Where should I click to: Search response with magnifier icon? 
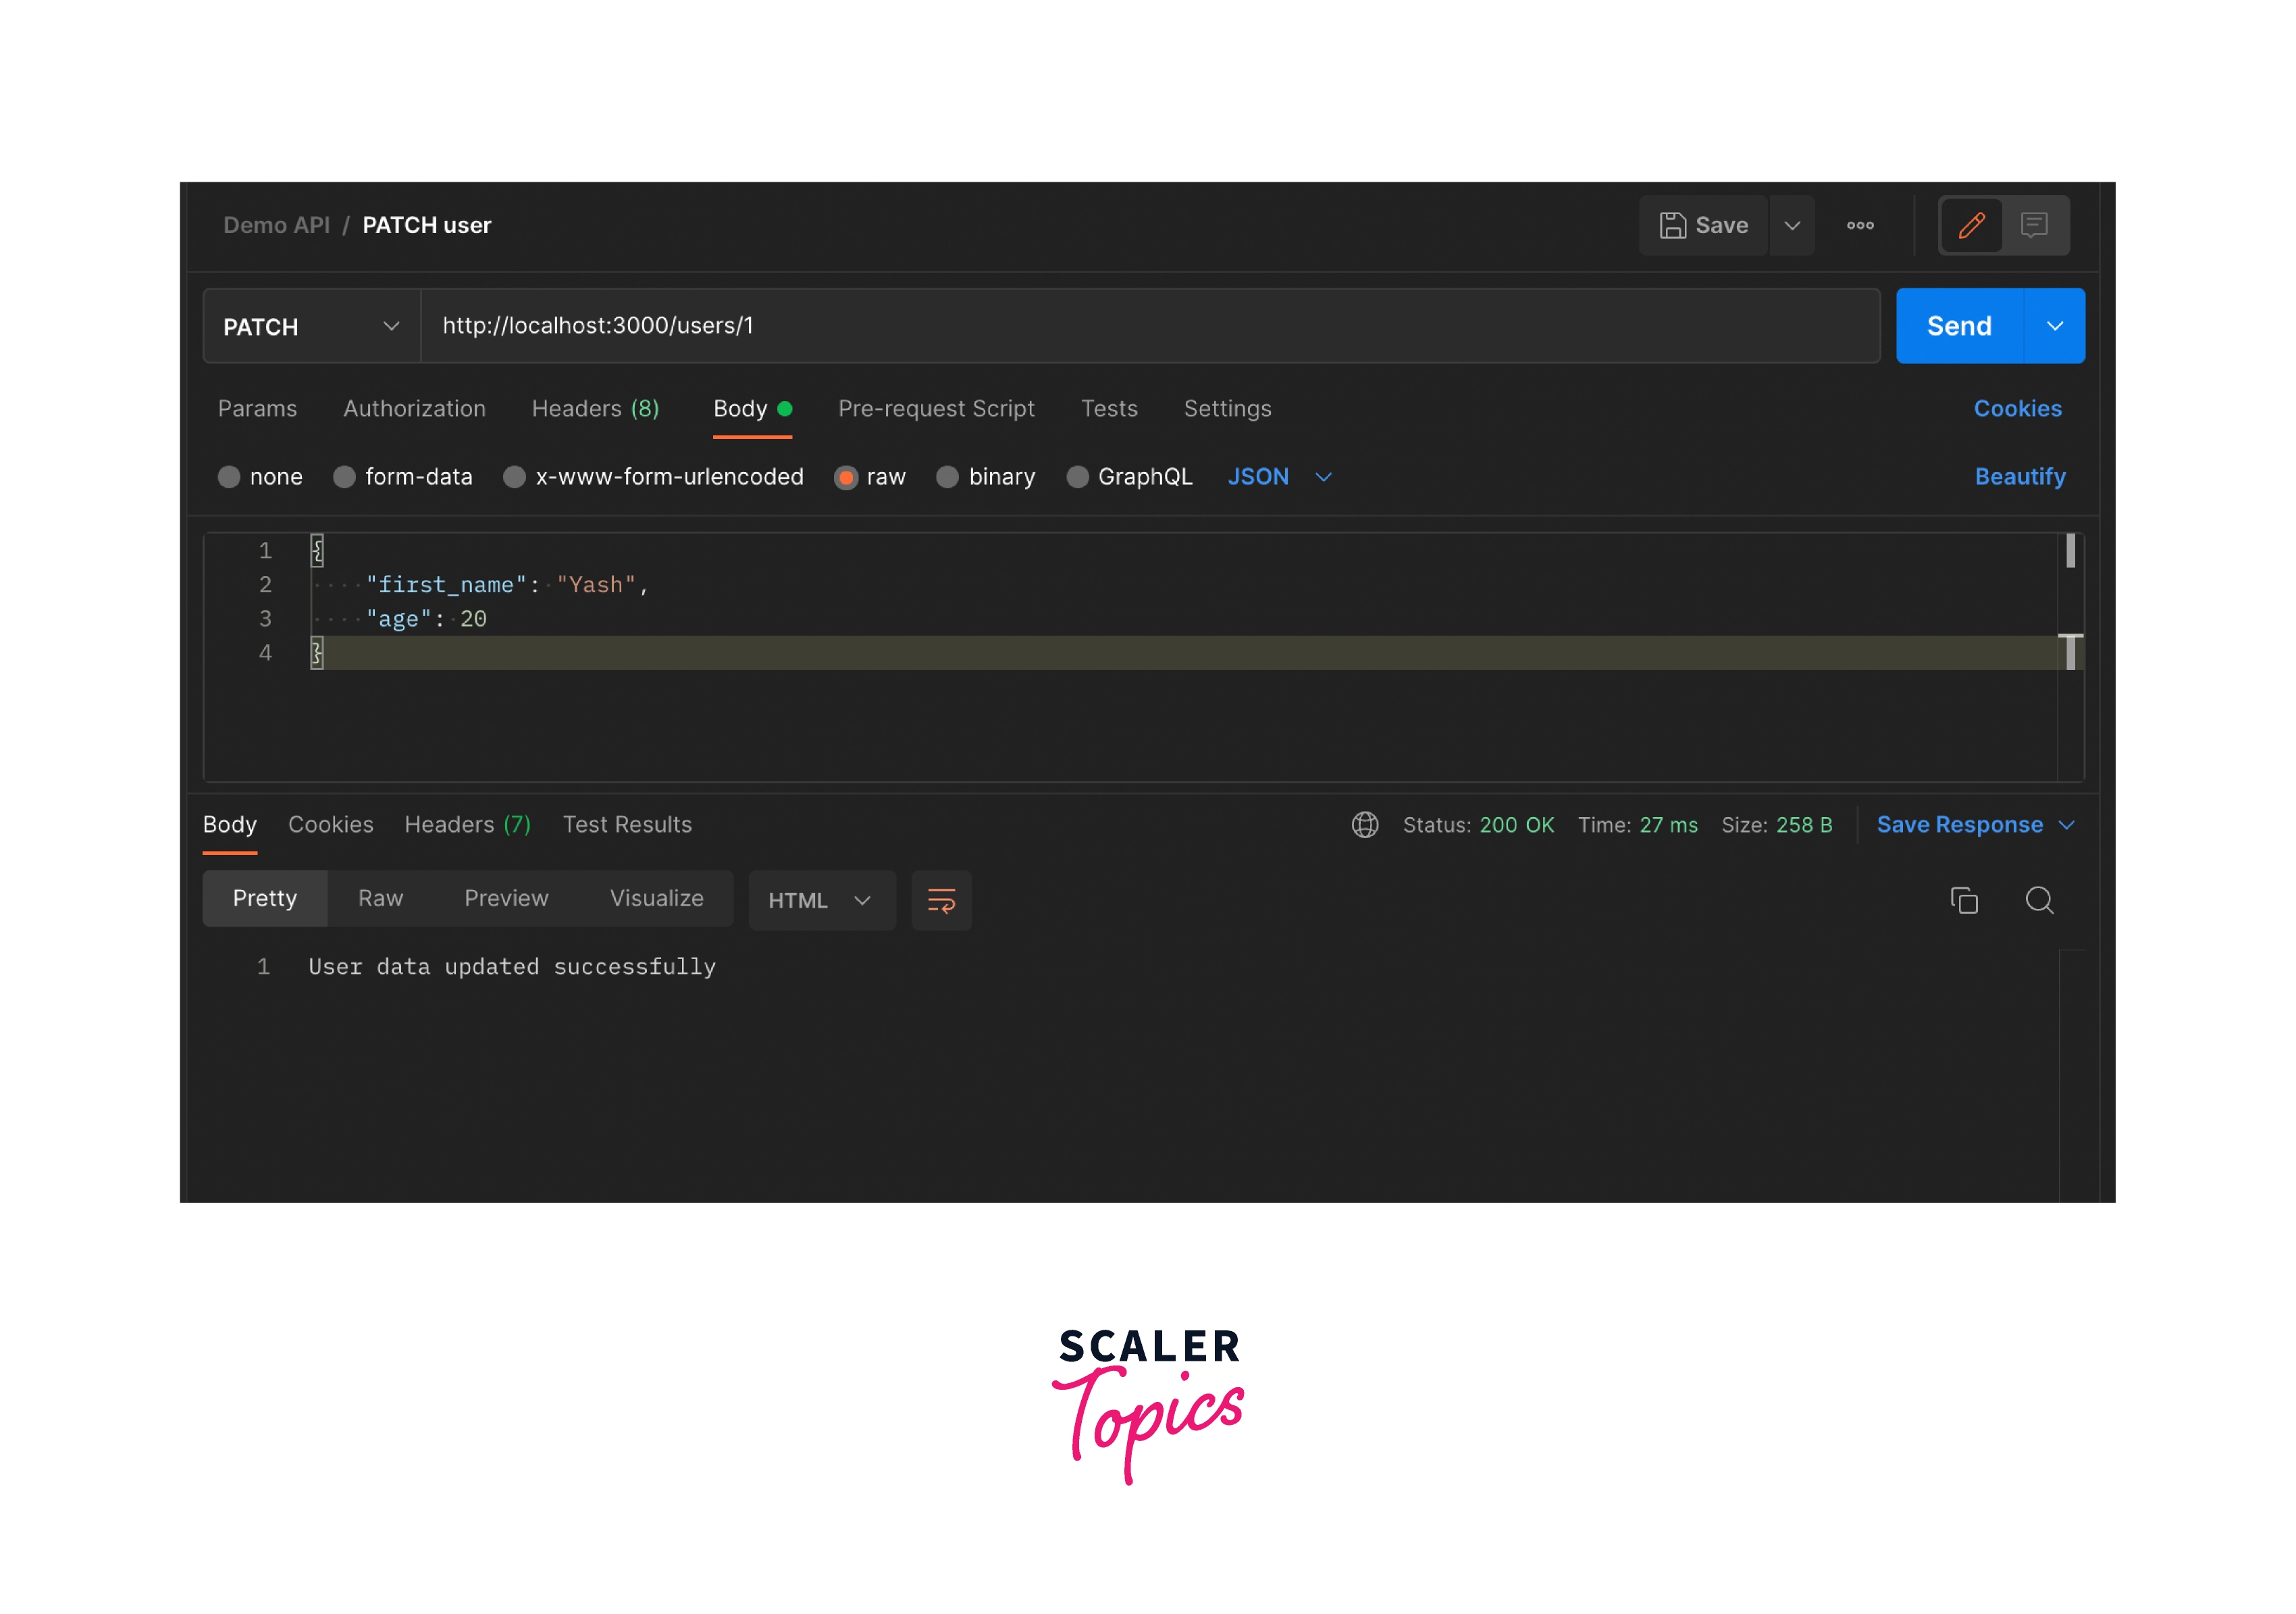pos(2039,900)
